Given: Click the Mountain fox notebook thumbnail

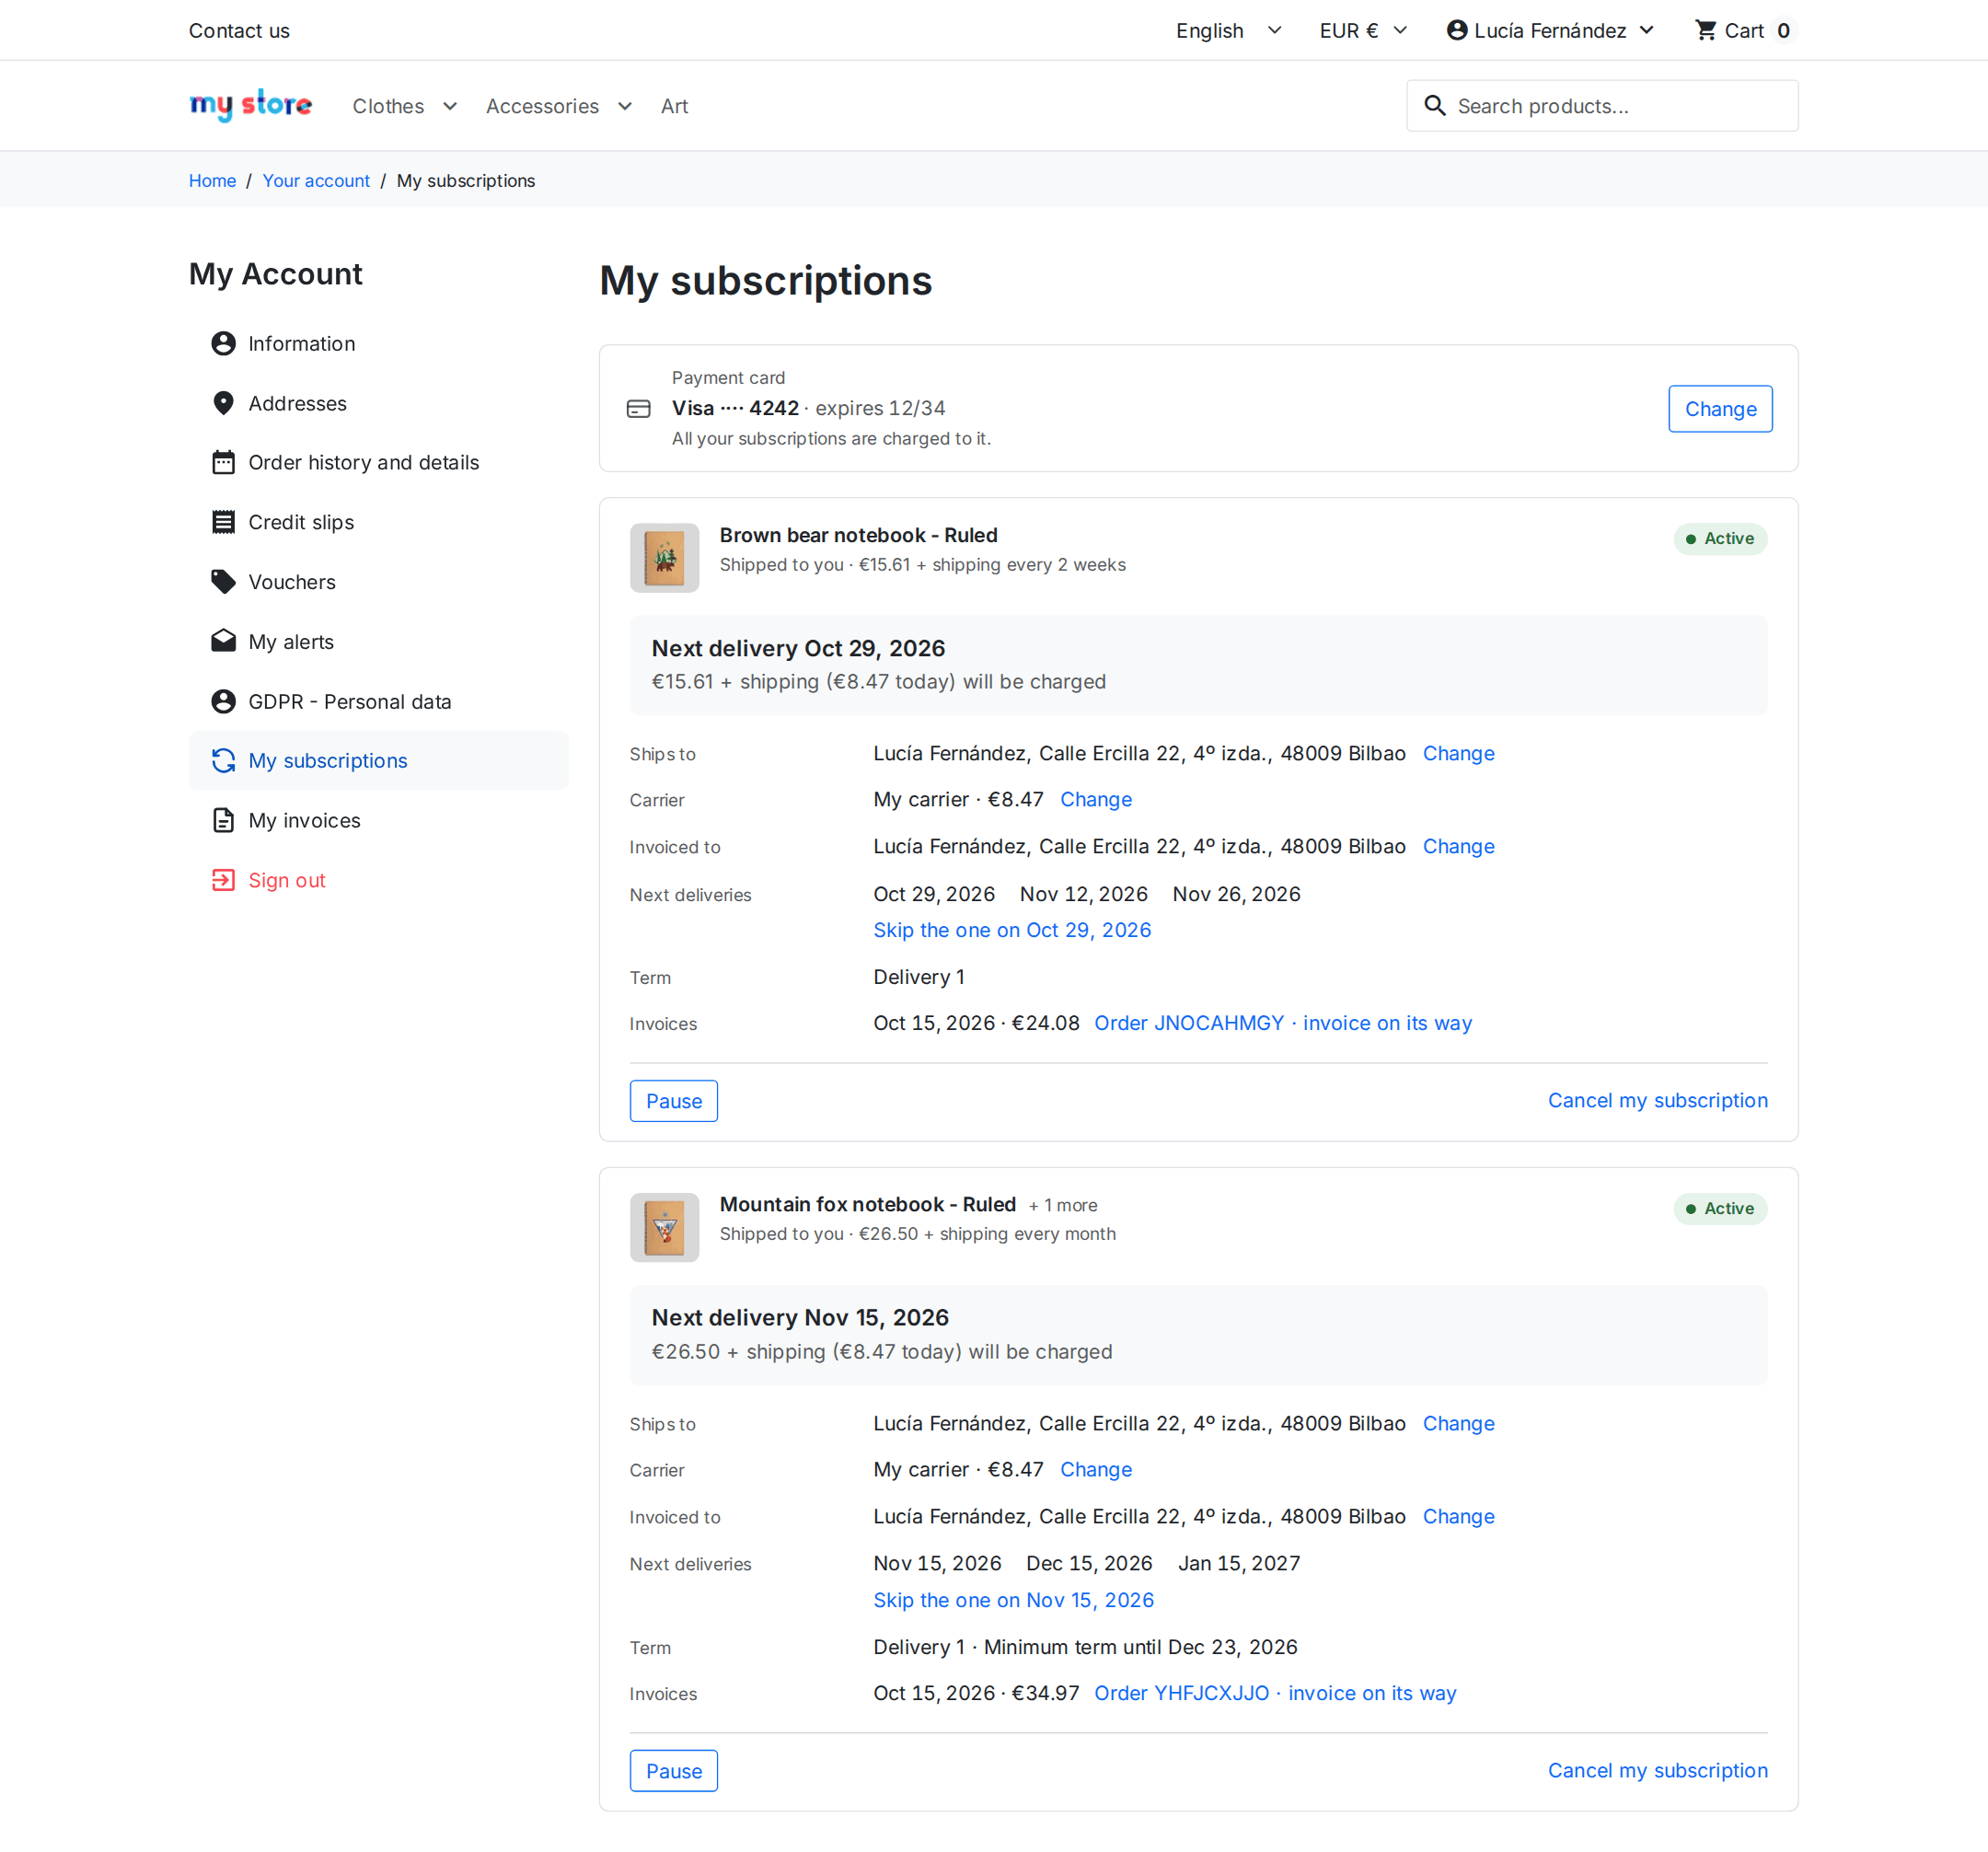Looking at the screenshot, I should tap(664, 1227).
